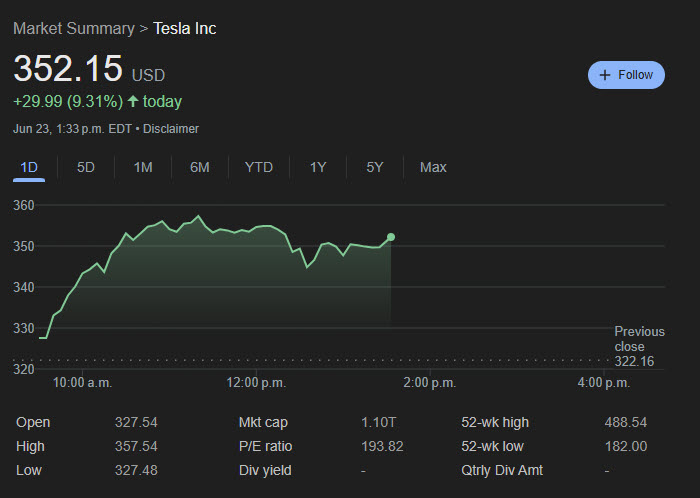Show the 6M chart range

(x=200, y=167)
